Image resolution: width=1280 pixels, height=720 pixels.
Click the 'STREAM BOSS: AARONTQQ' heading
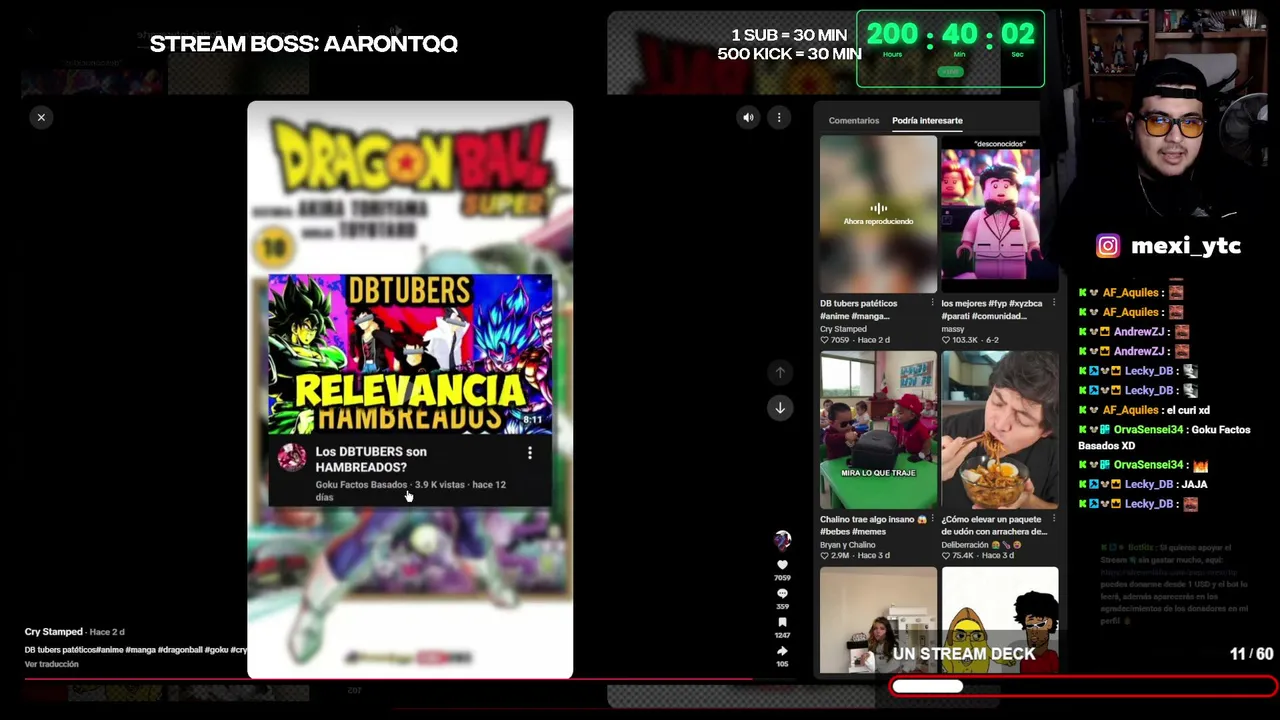pyautogui.click(x=304, y=43)
